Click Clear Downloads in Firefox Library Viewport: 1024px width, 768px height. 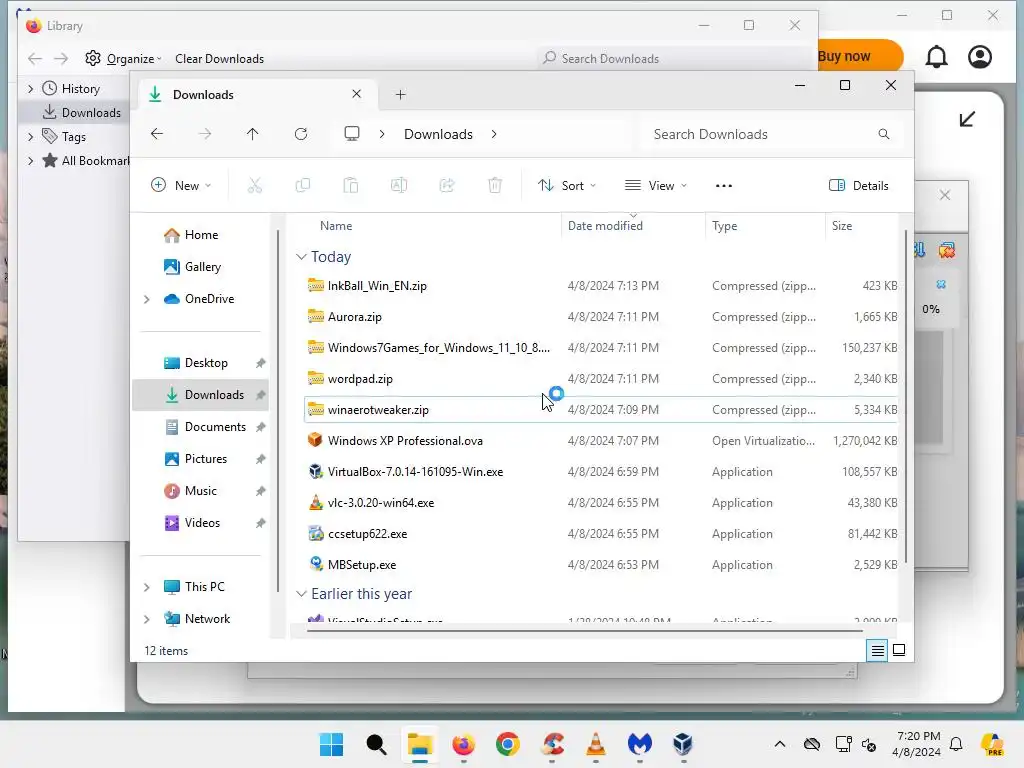pyautogui.click(x=219, y=59)
